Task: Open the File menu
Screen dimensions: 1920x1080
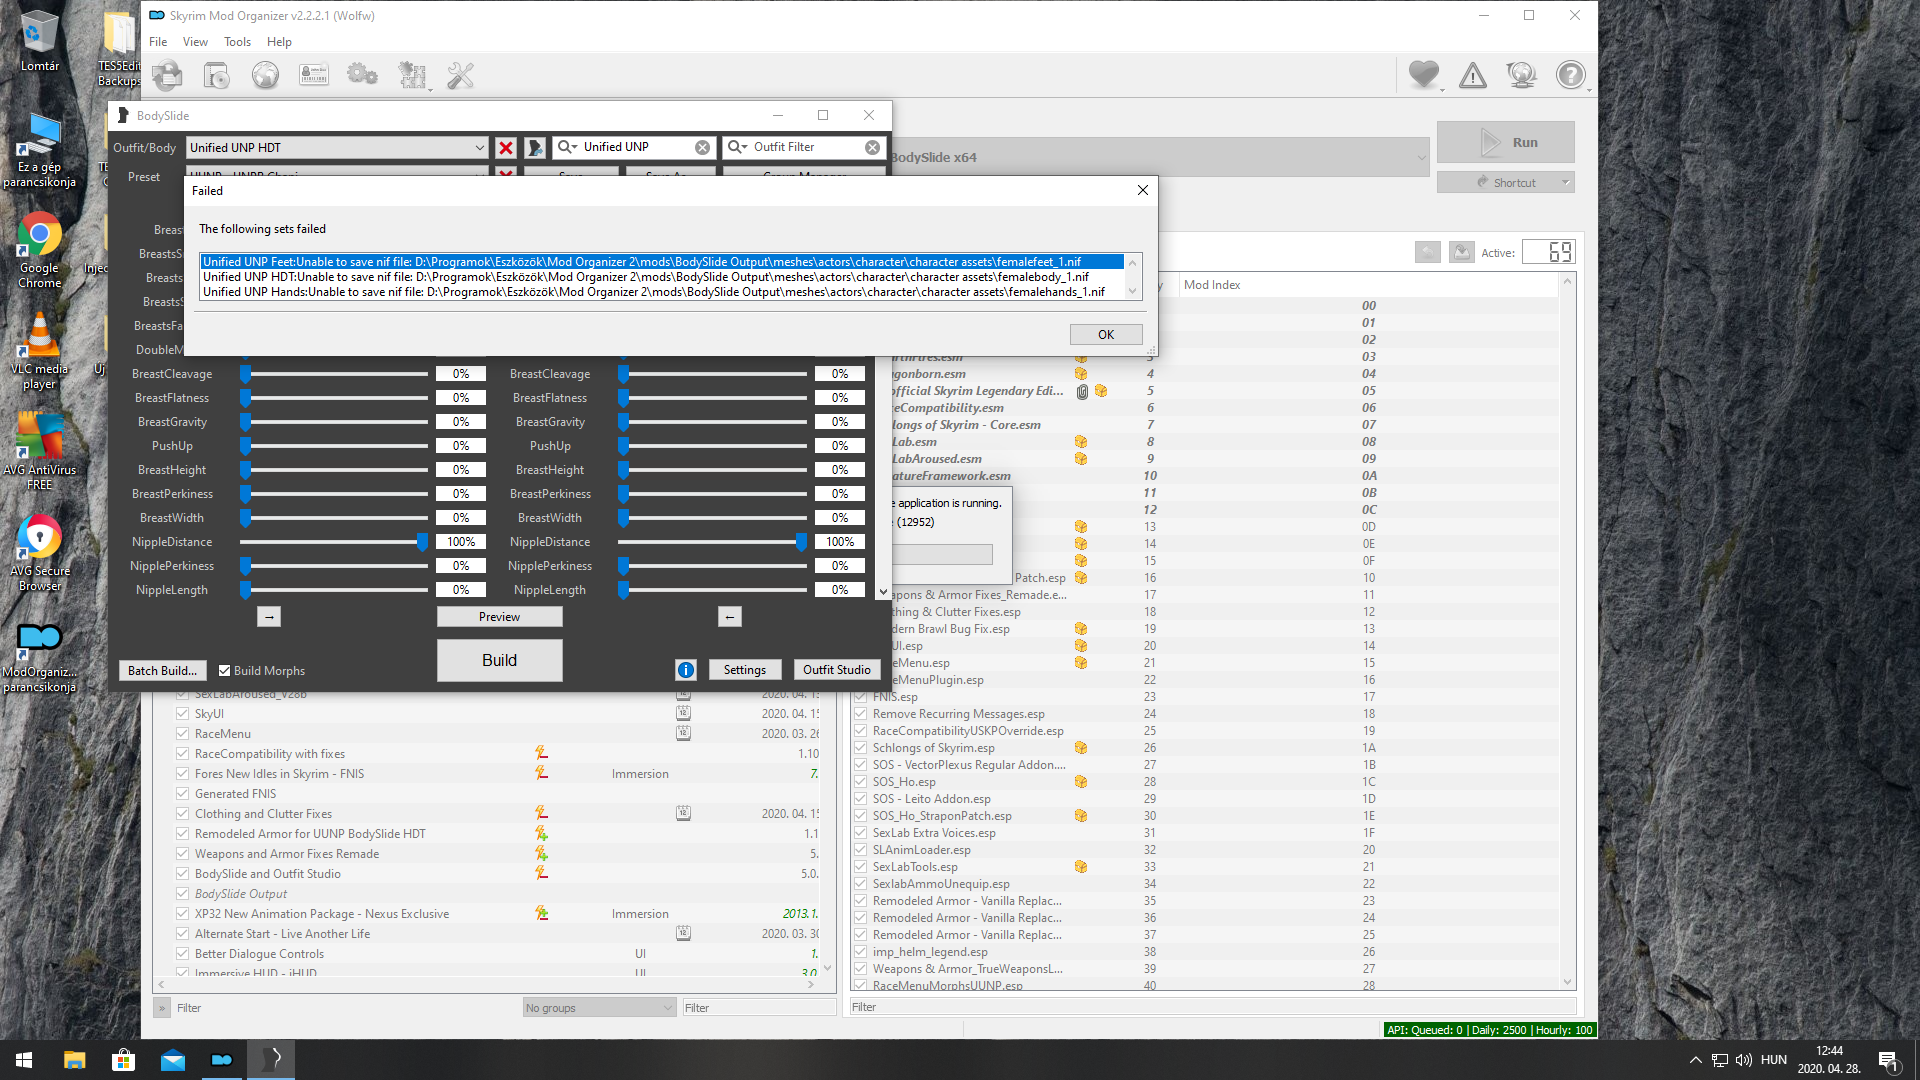Action: point(158,42)
